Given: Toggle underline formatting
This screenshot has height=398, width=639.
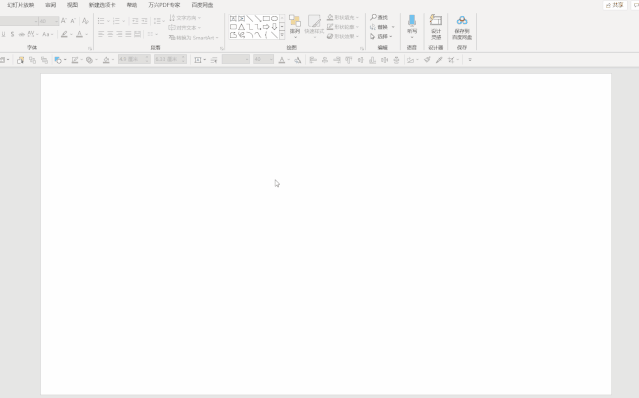Looking at the screenshot, I should [4, 34].
